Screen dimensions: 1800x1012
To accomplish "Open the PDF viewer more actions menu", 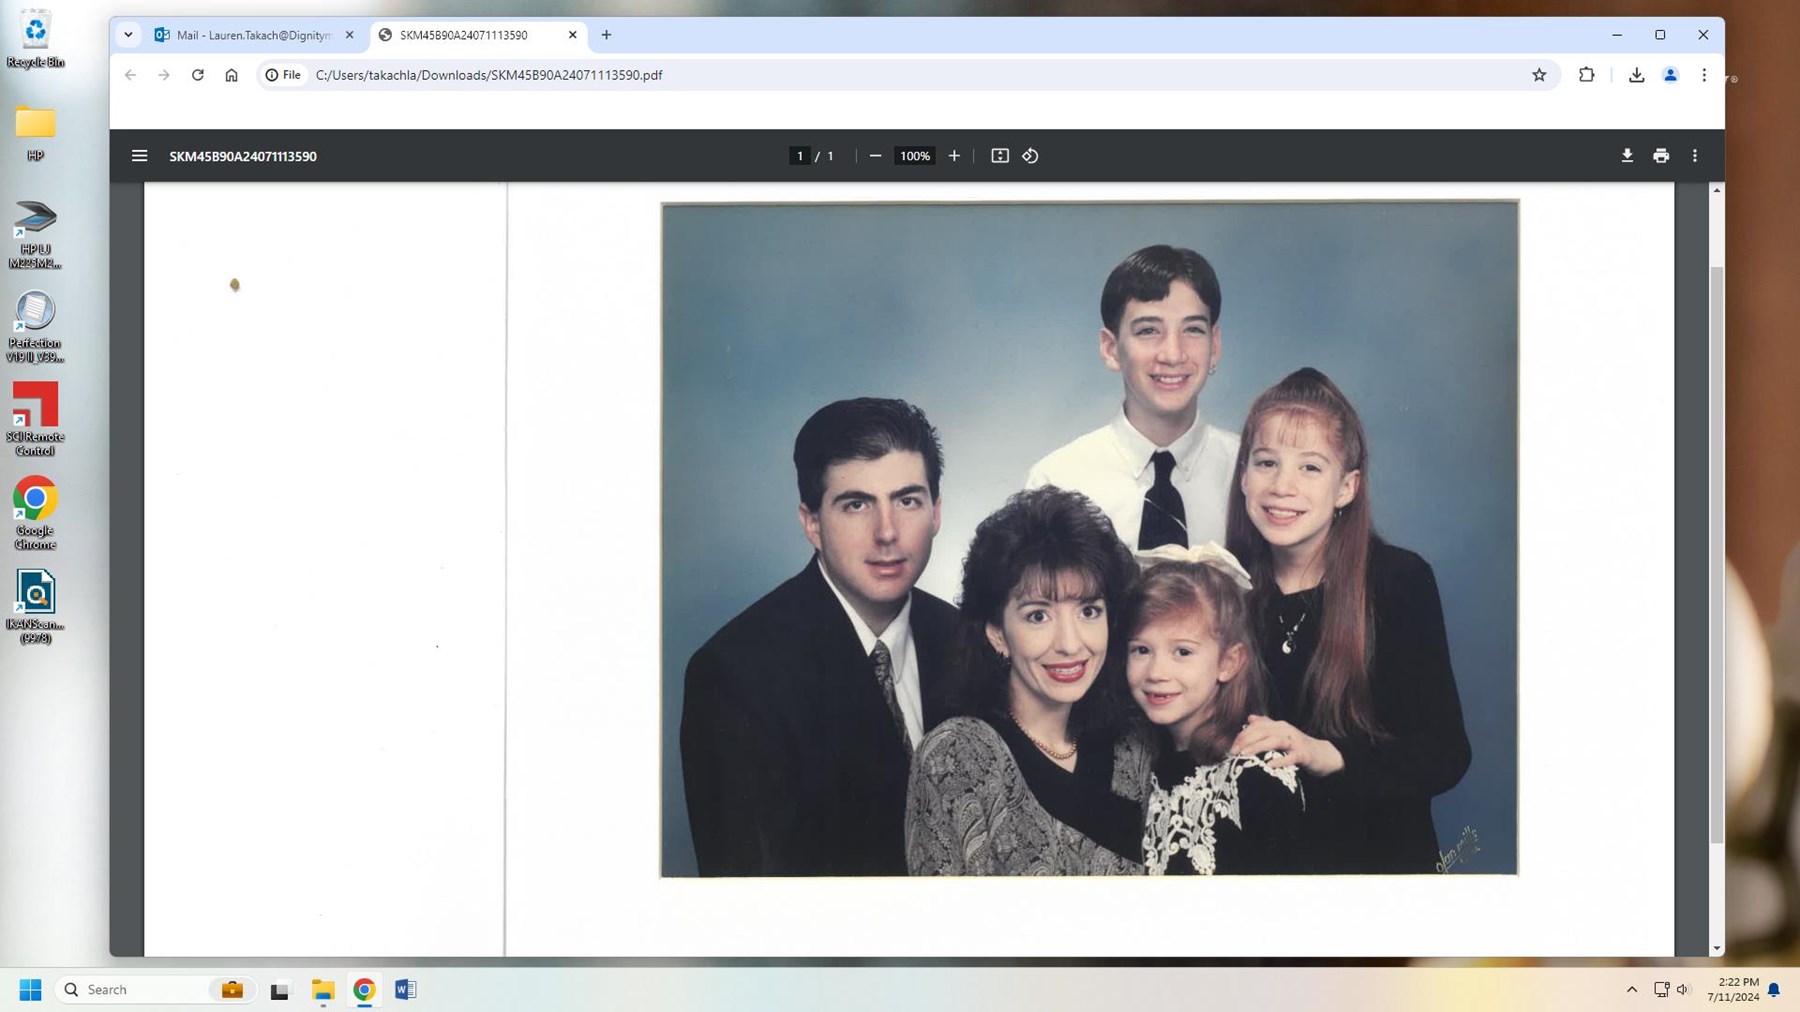I will (1695, 156).
